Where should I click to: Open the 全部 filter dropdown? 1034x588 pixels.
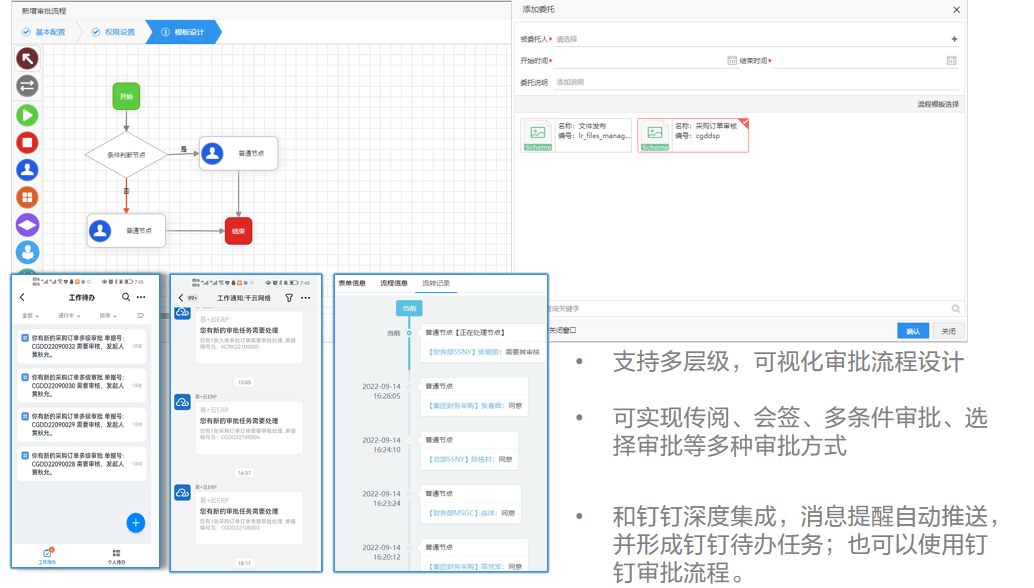click(x=30, y=316)
